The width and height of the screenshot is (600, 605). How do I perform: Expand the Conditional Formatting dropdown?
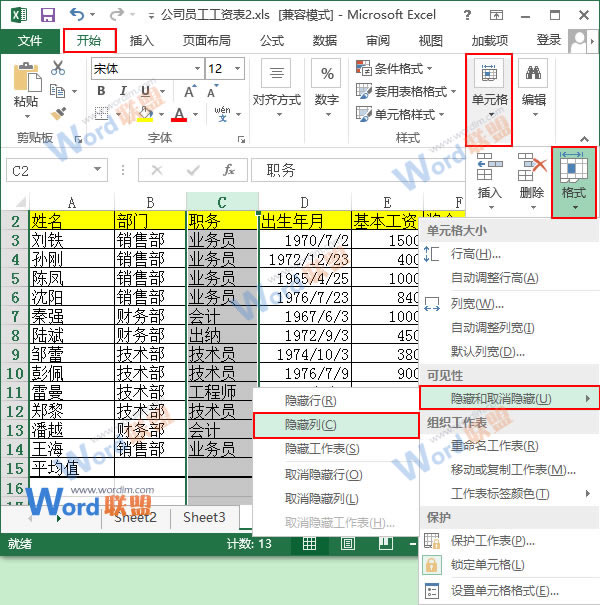click(396, 69)
